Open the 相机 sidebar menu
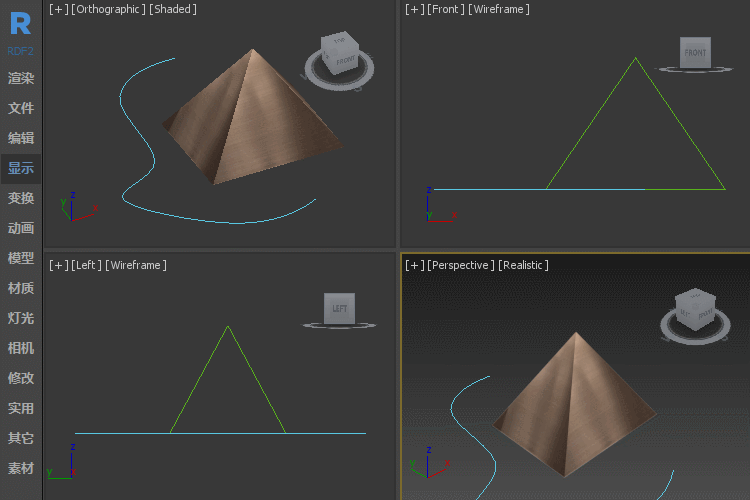Viewport: 750px width, 500px height. [21, 348]
